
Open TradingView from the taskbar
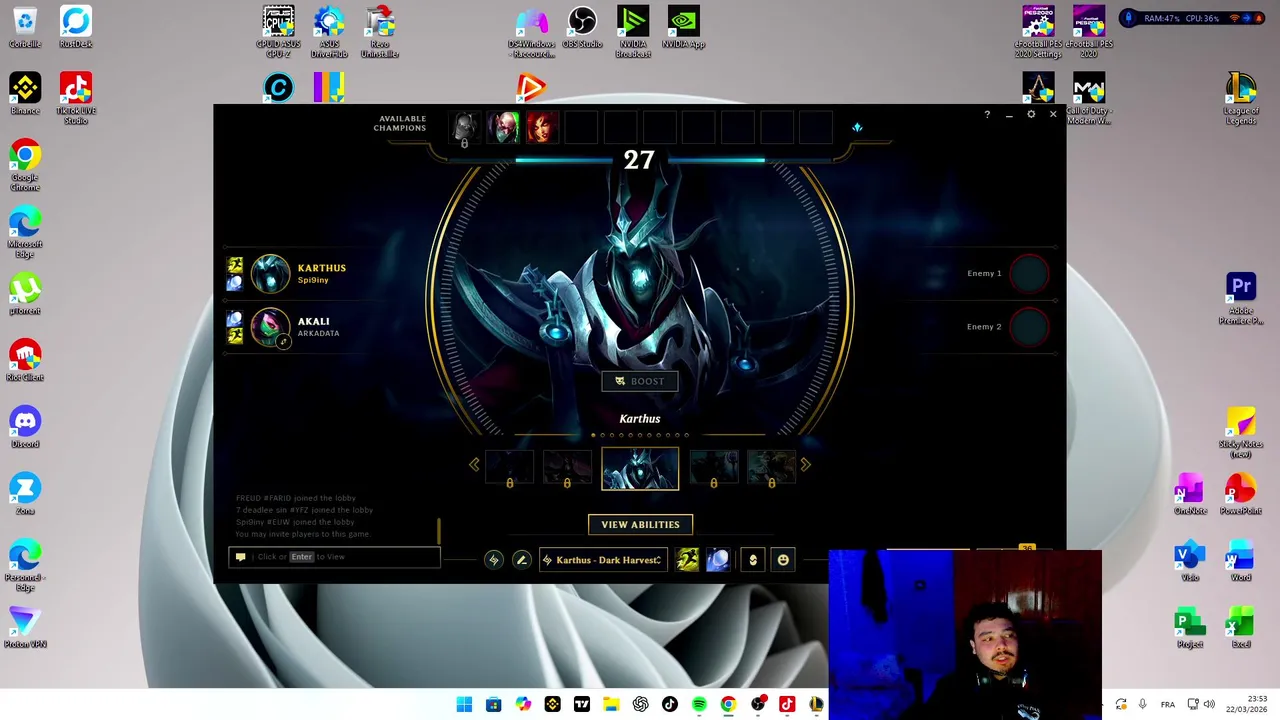point(582,705)
